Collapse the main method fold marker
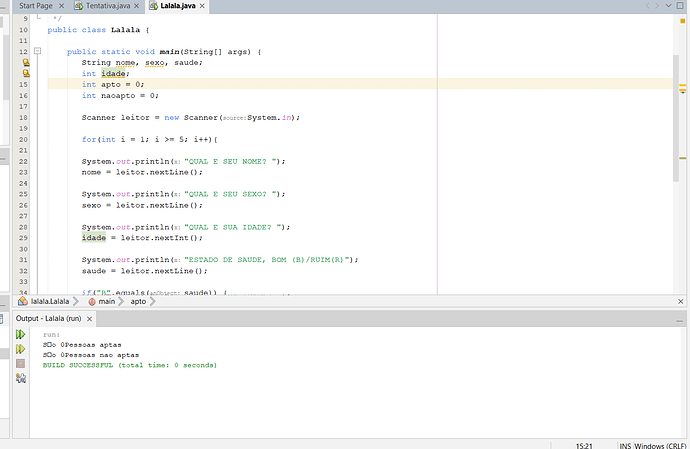 37,51
